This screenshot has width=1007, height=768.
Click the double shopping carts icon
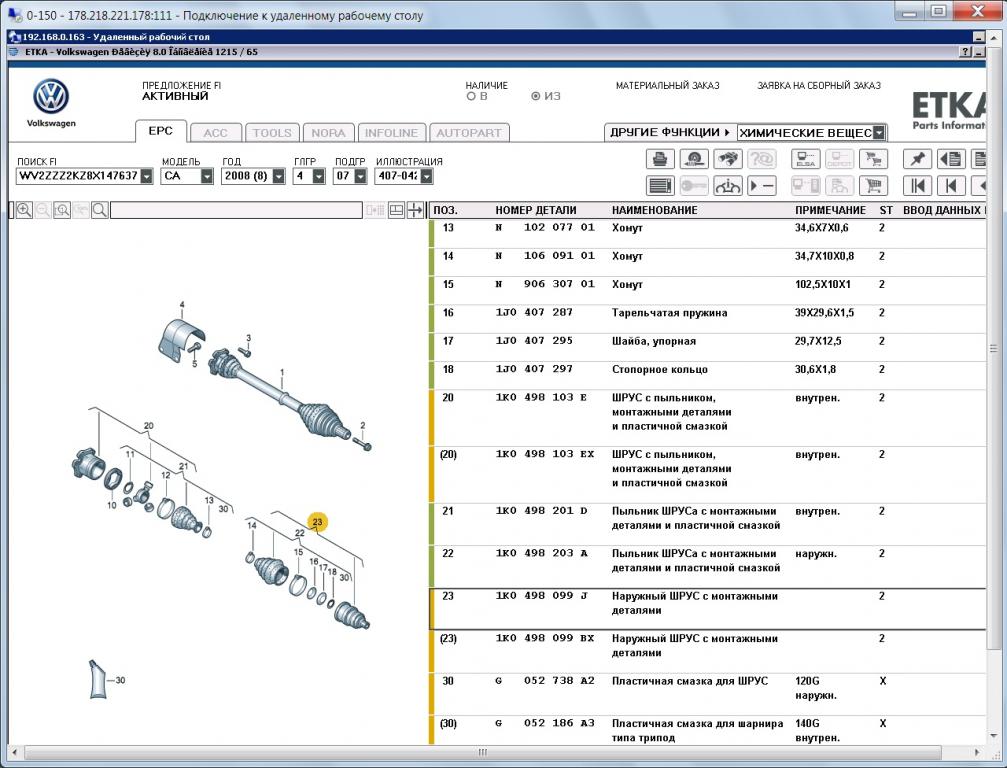[x=873, y=159]
